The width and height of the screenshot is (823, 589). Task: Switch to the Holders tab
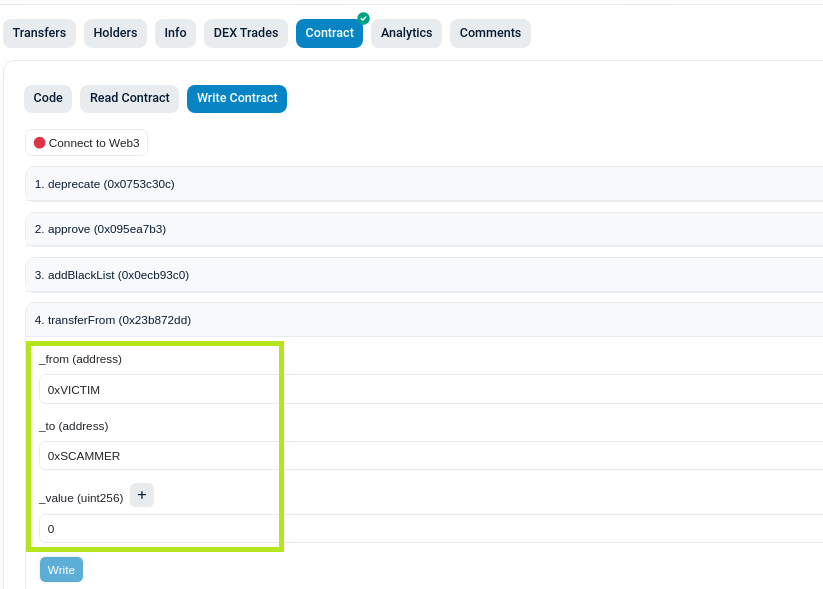[x=114, y=33]
